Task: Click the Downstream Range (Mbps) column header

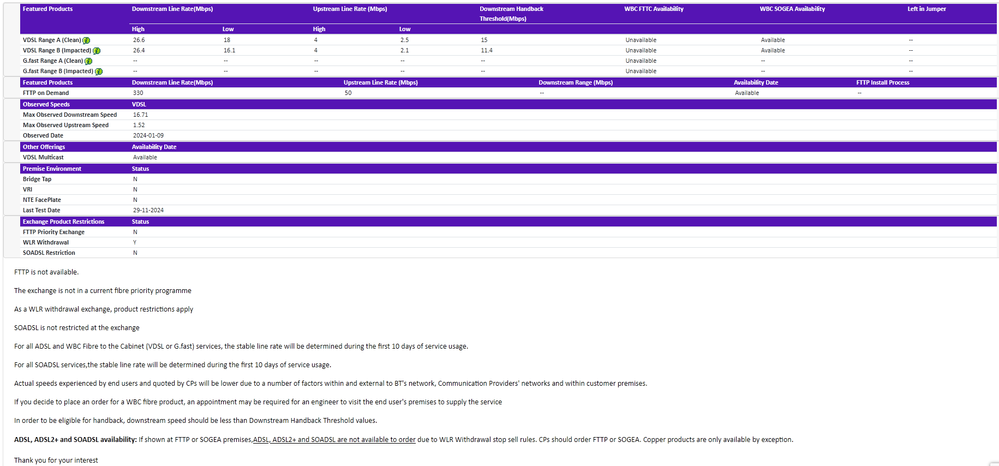Action: [x=575, y=82]
